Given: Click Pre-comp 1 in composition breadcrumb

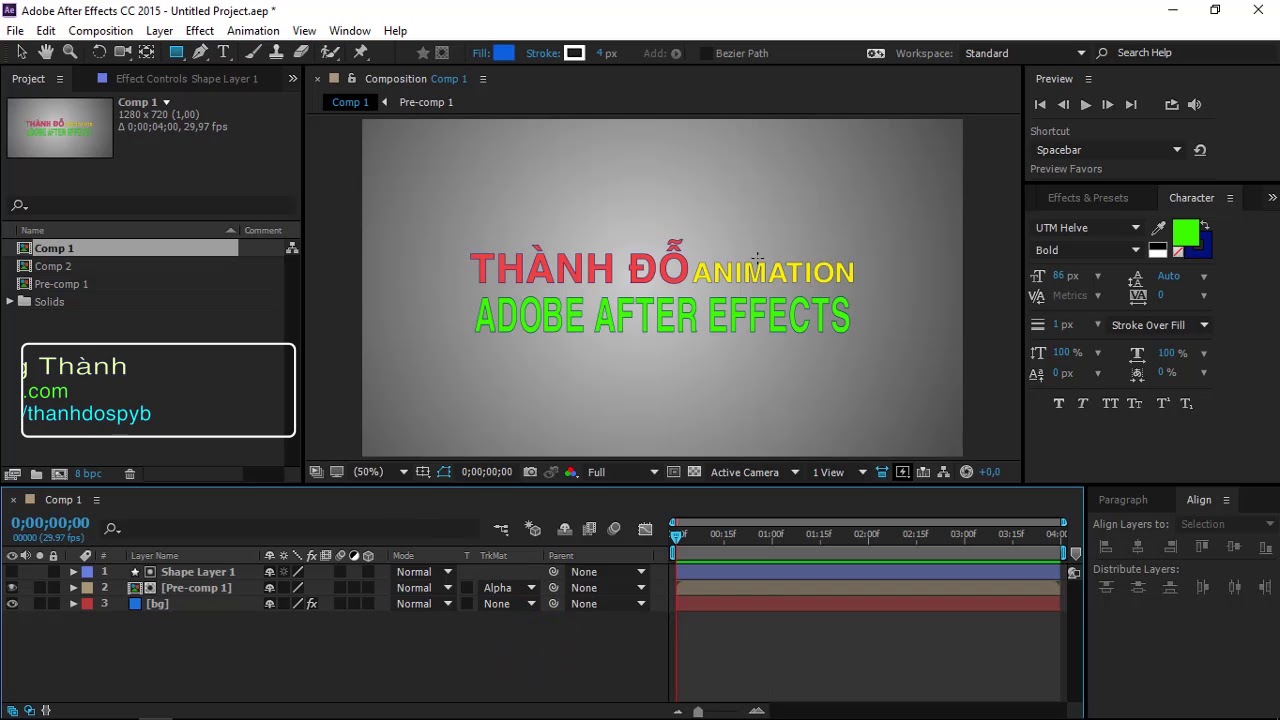Looking at the screenshot, I should pyautogui.click(x=426, y=102).
